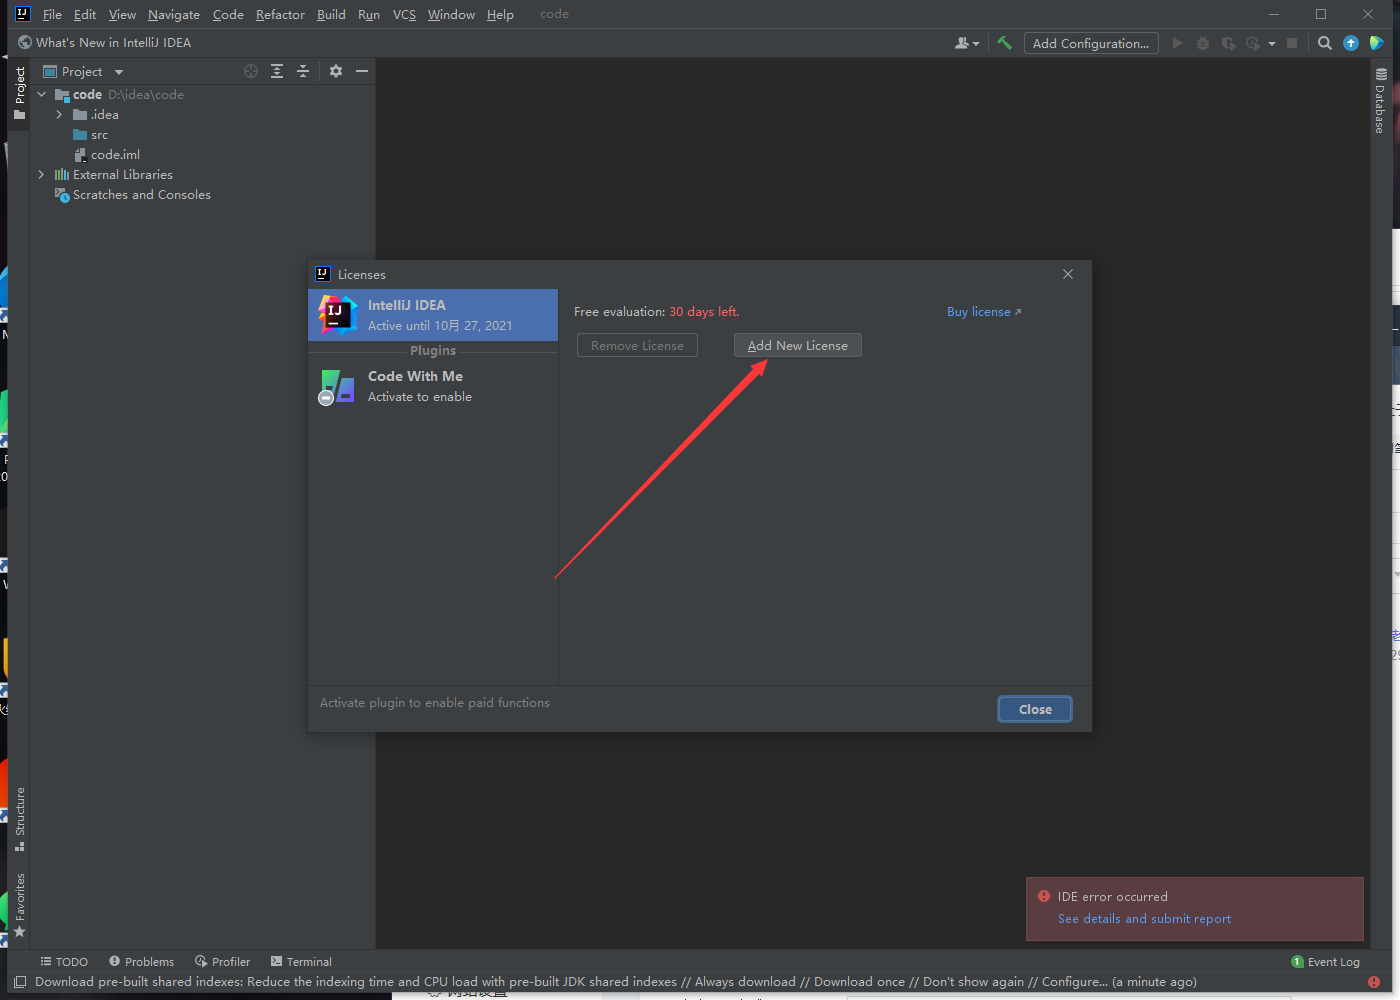1400x1000 pixels.
Task: Click the Remove License button
Action: 637,345
